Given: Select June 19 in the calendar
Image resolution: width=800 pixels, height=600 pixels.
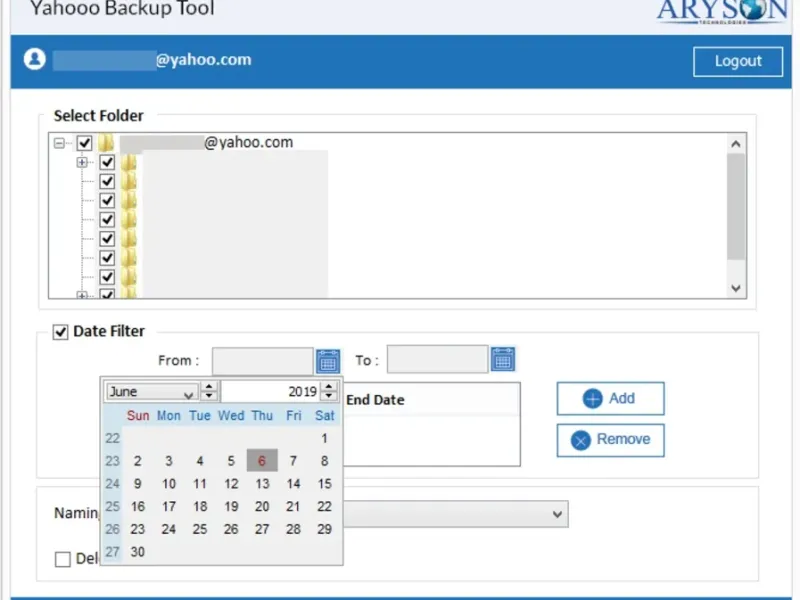Looking at the screenshot, I should (x=231, y=507).
